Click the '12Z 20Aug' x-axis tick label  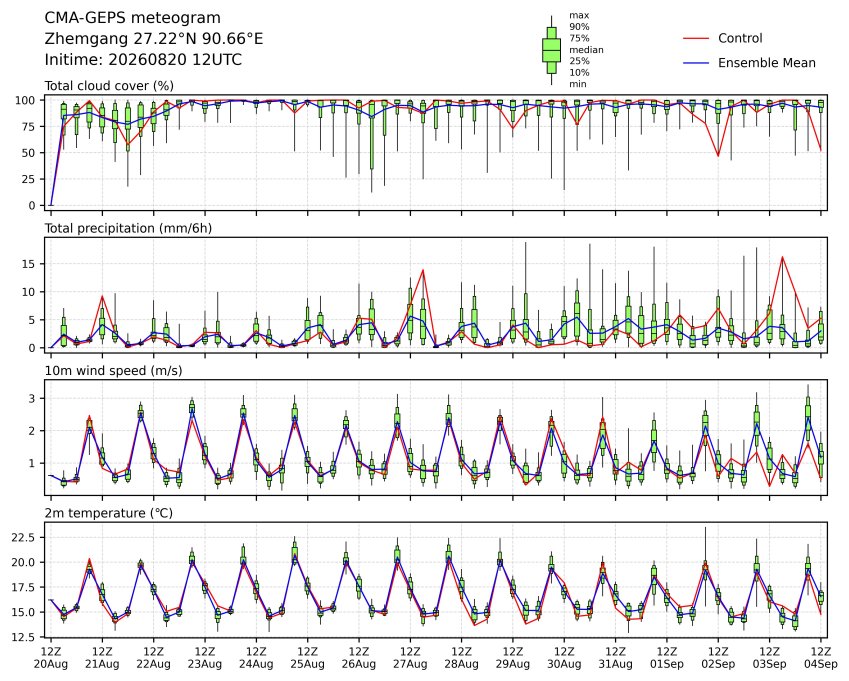[x=51, y=657]
